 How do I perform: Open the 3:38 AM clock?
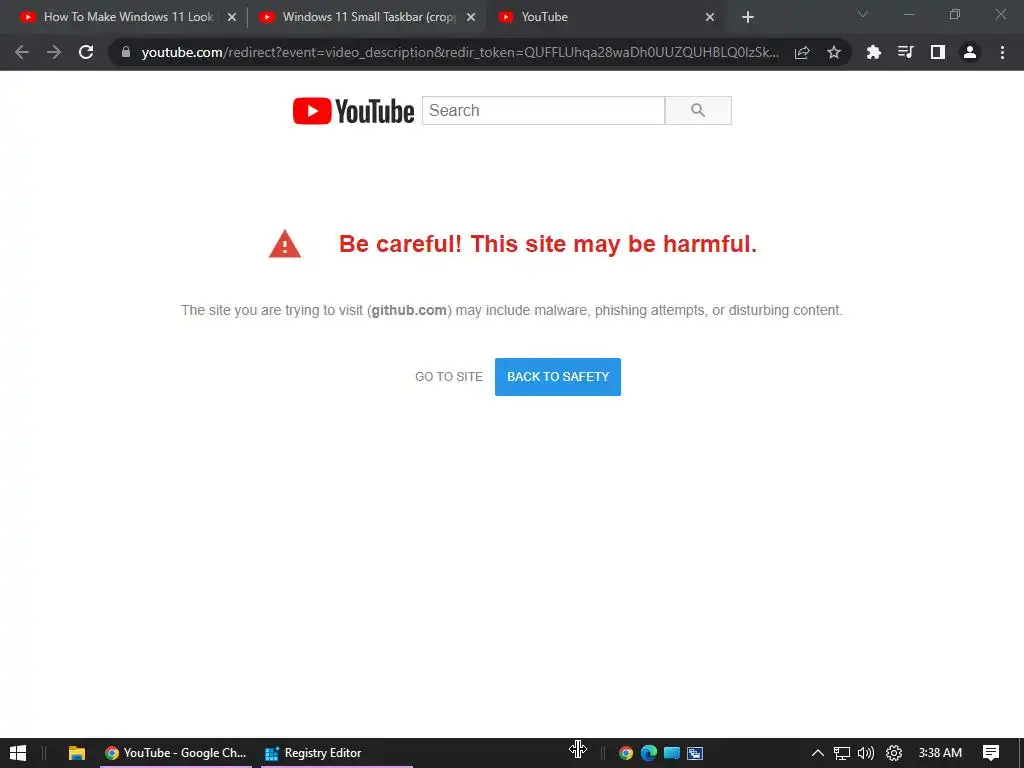940,753
